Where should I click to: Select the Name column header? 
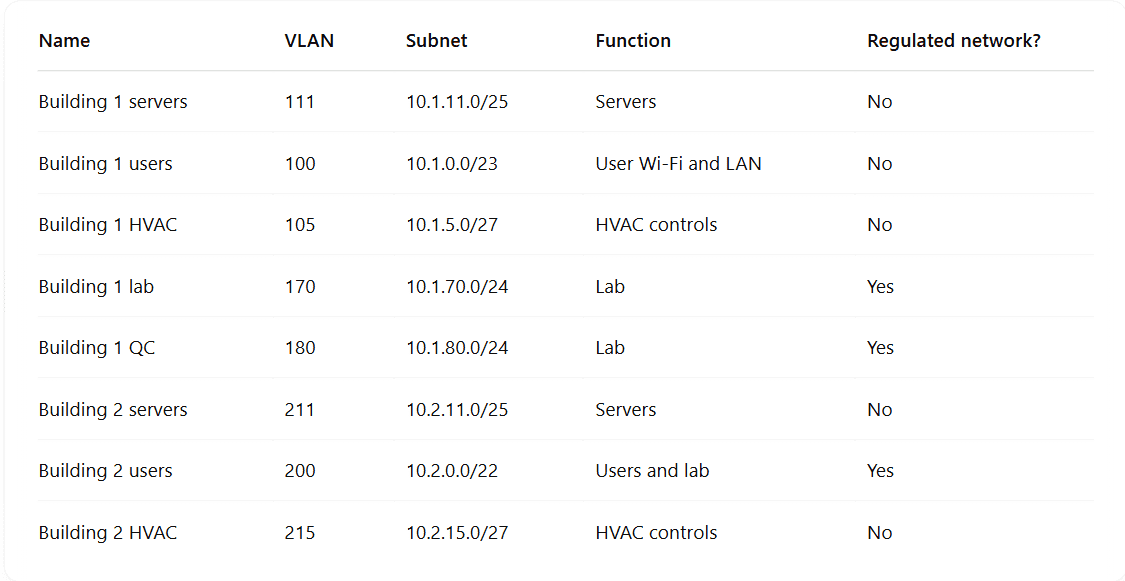click(65, 41)
